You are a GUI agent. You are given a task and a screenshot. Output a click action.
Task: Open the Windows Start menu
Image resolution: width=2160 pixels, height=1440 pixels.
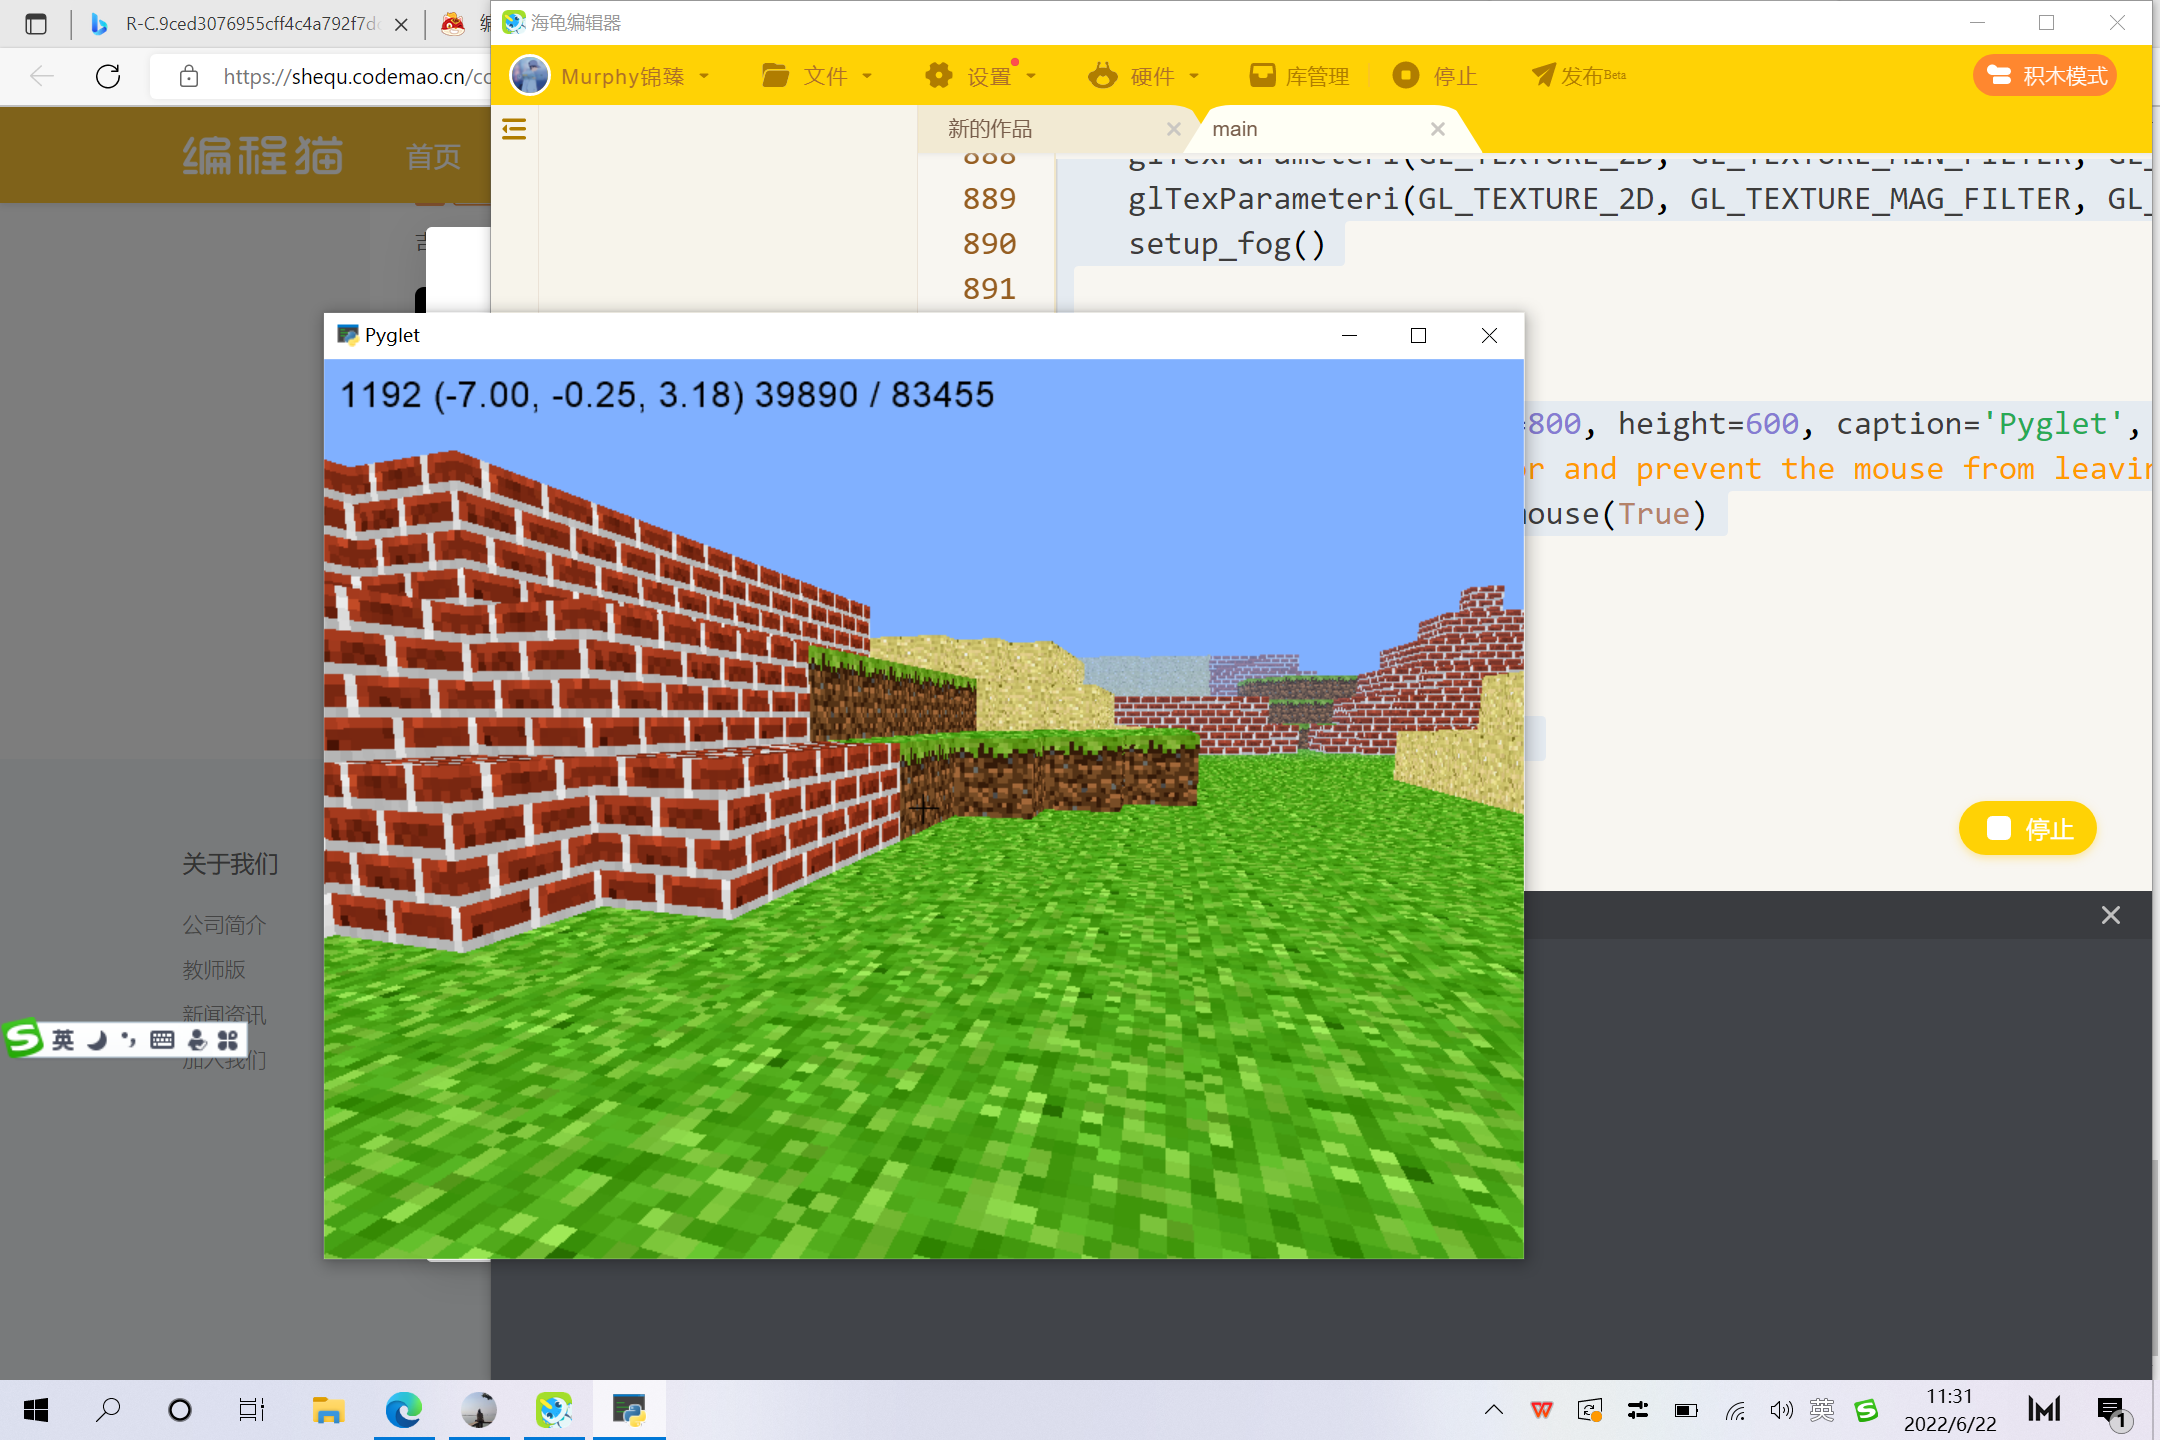click(36, 1410)
